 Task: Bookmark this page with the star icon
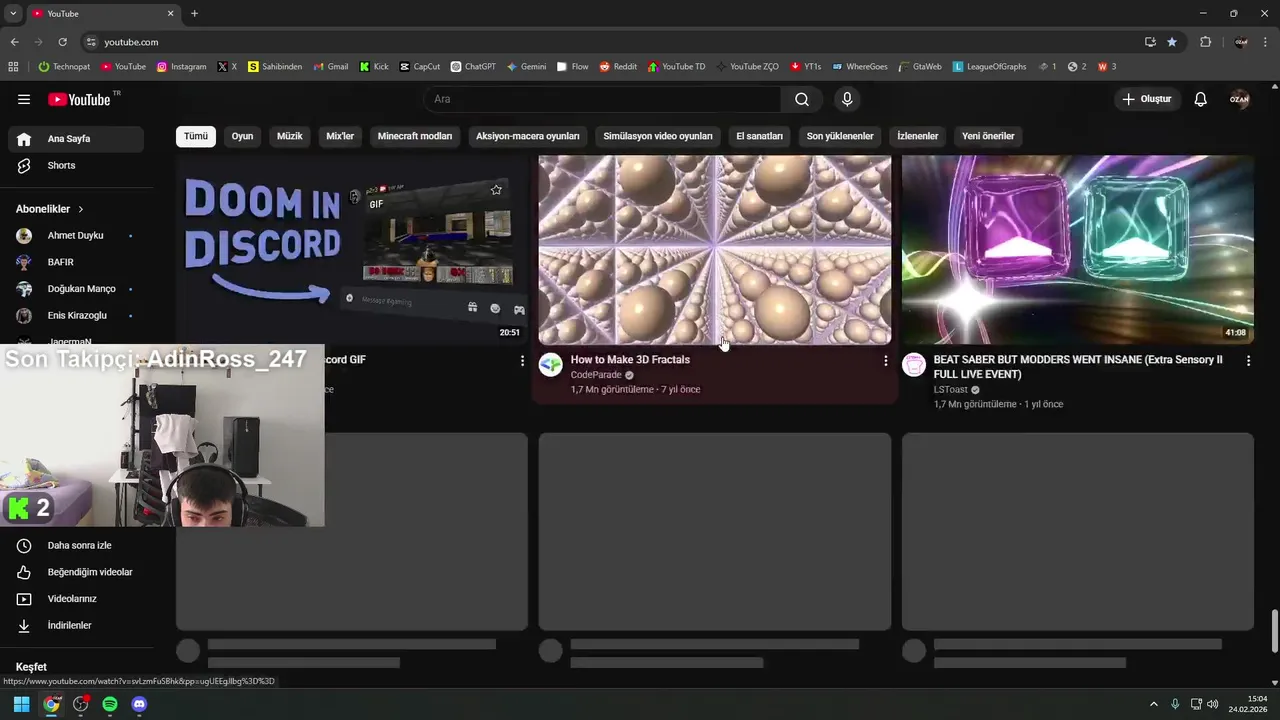[1172, 42]
